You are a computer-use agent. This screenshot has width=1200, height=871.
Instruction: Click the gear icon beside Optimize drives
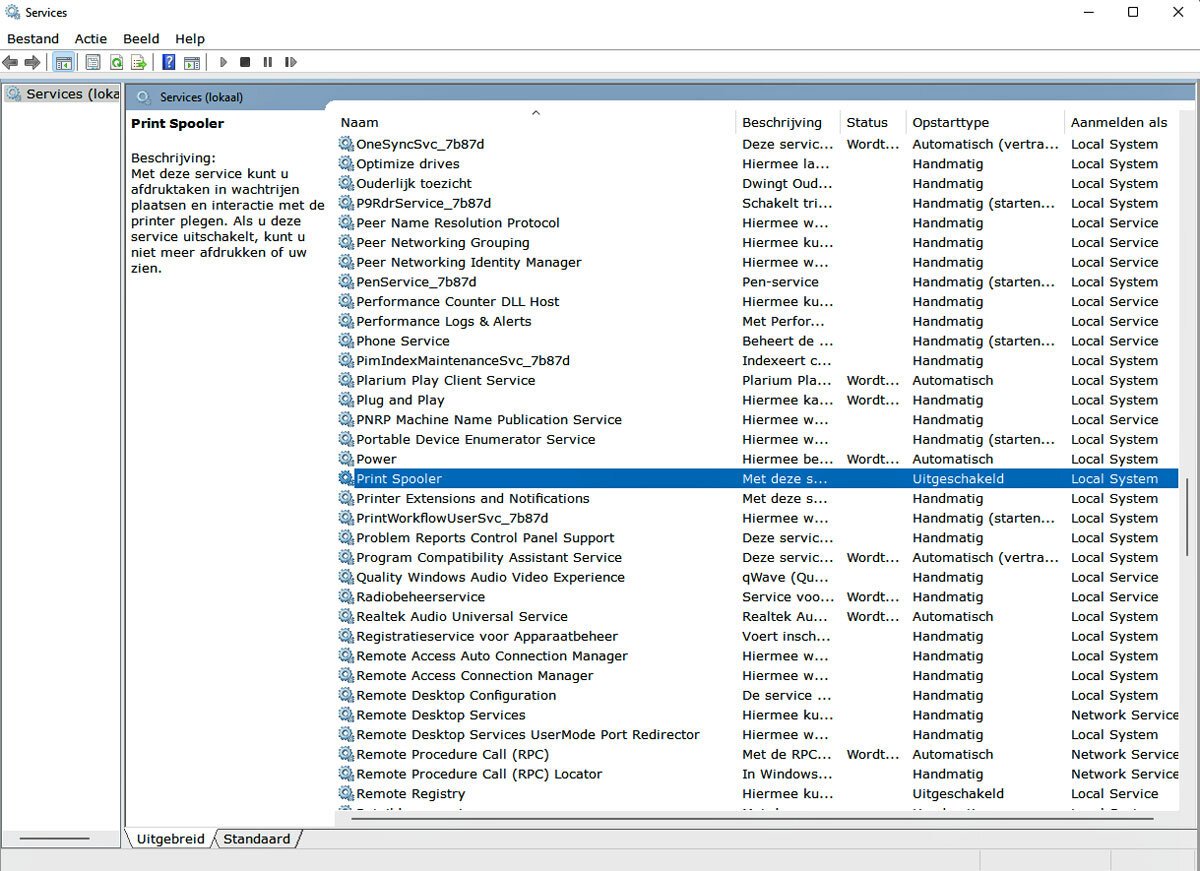click(x=346, y=164)
